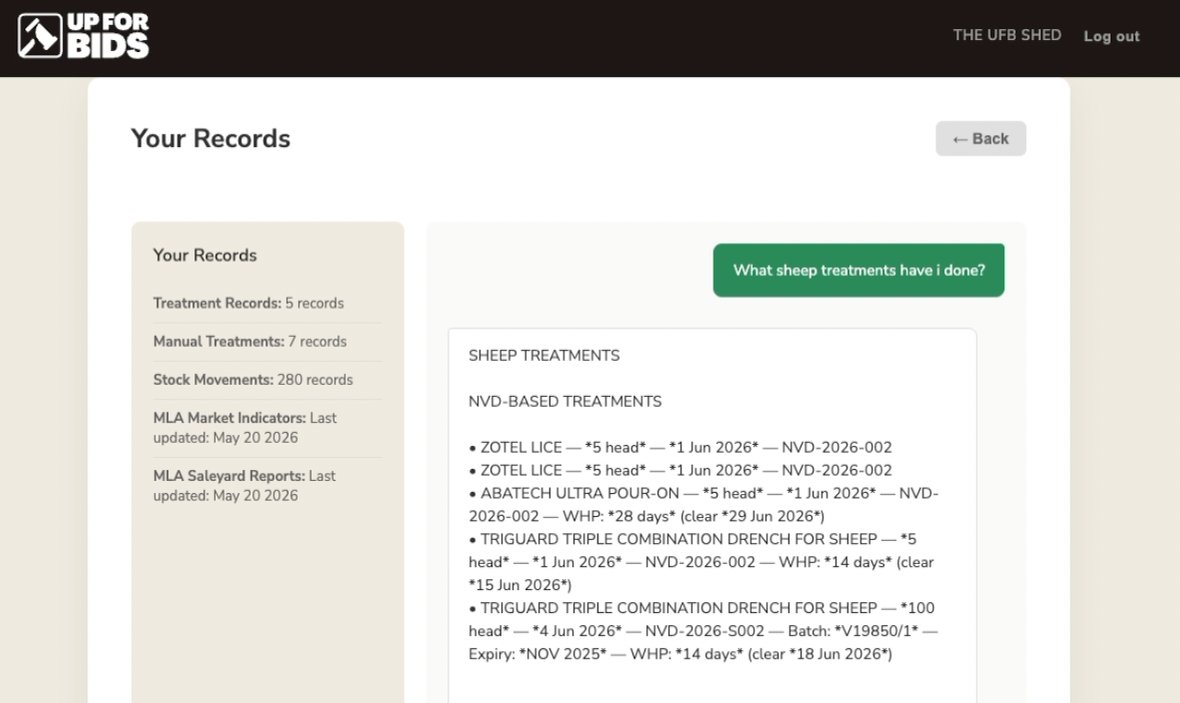Click the Batch V19850/1 expiry line
The image size is (1180, 703).
pyautogui.click(x=680, y=654)
